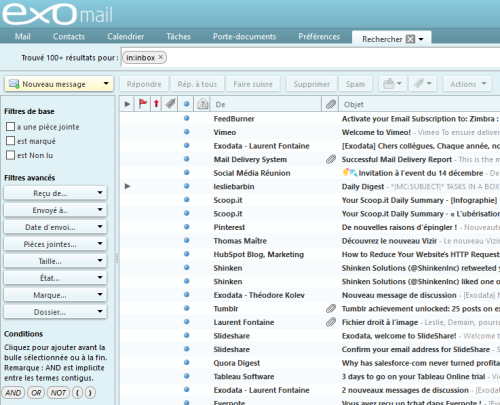Viewport: 500px width, 405px height.
Task: Open the Tâches tab
Action: 178,36
